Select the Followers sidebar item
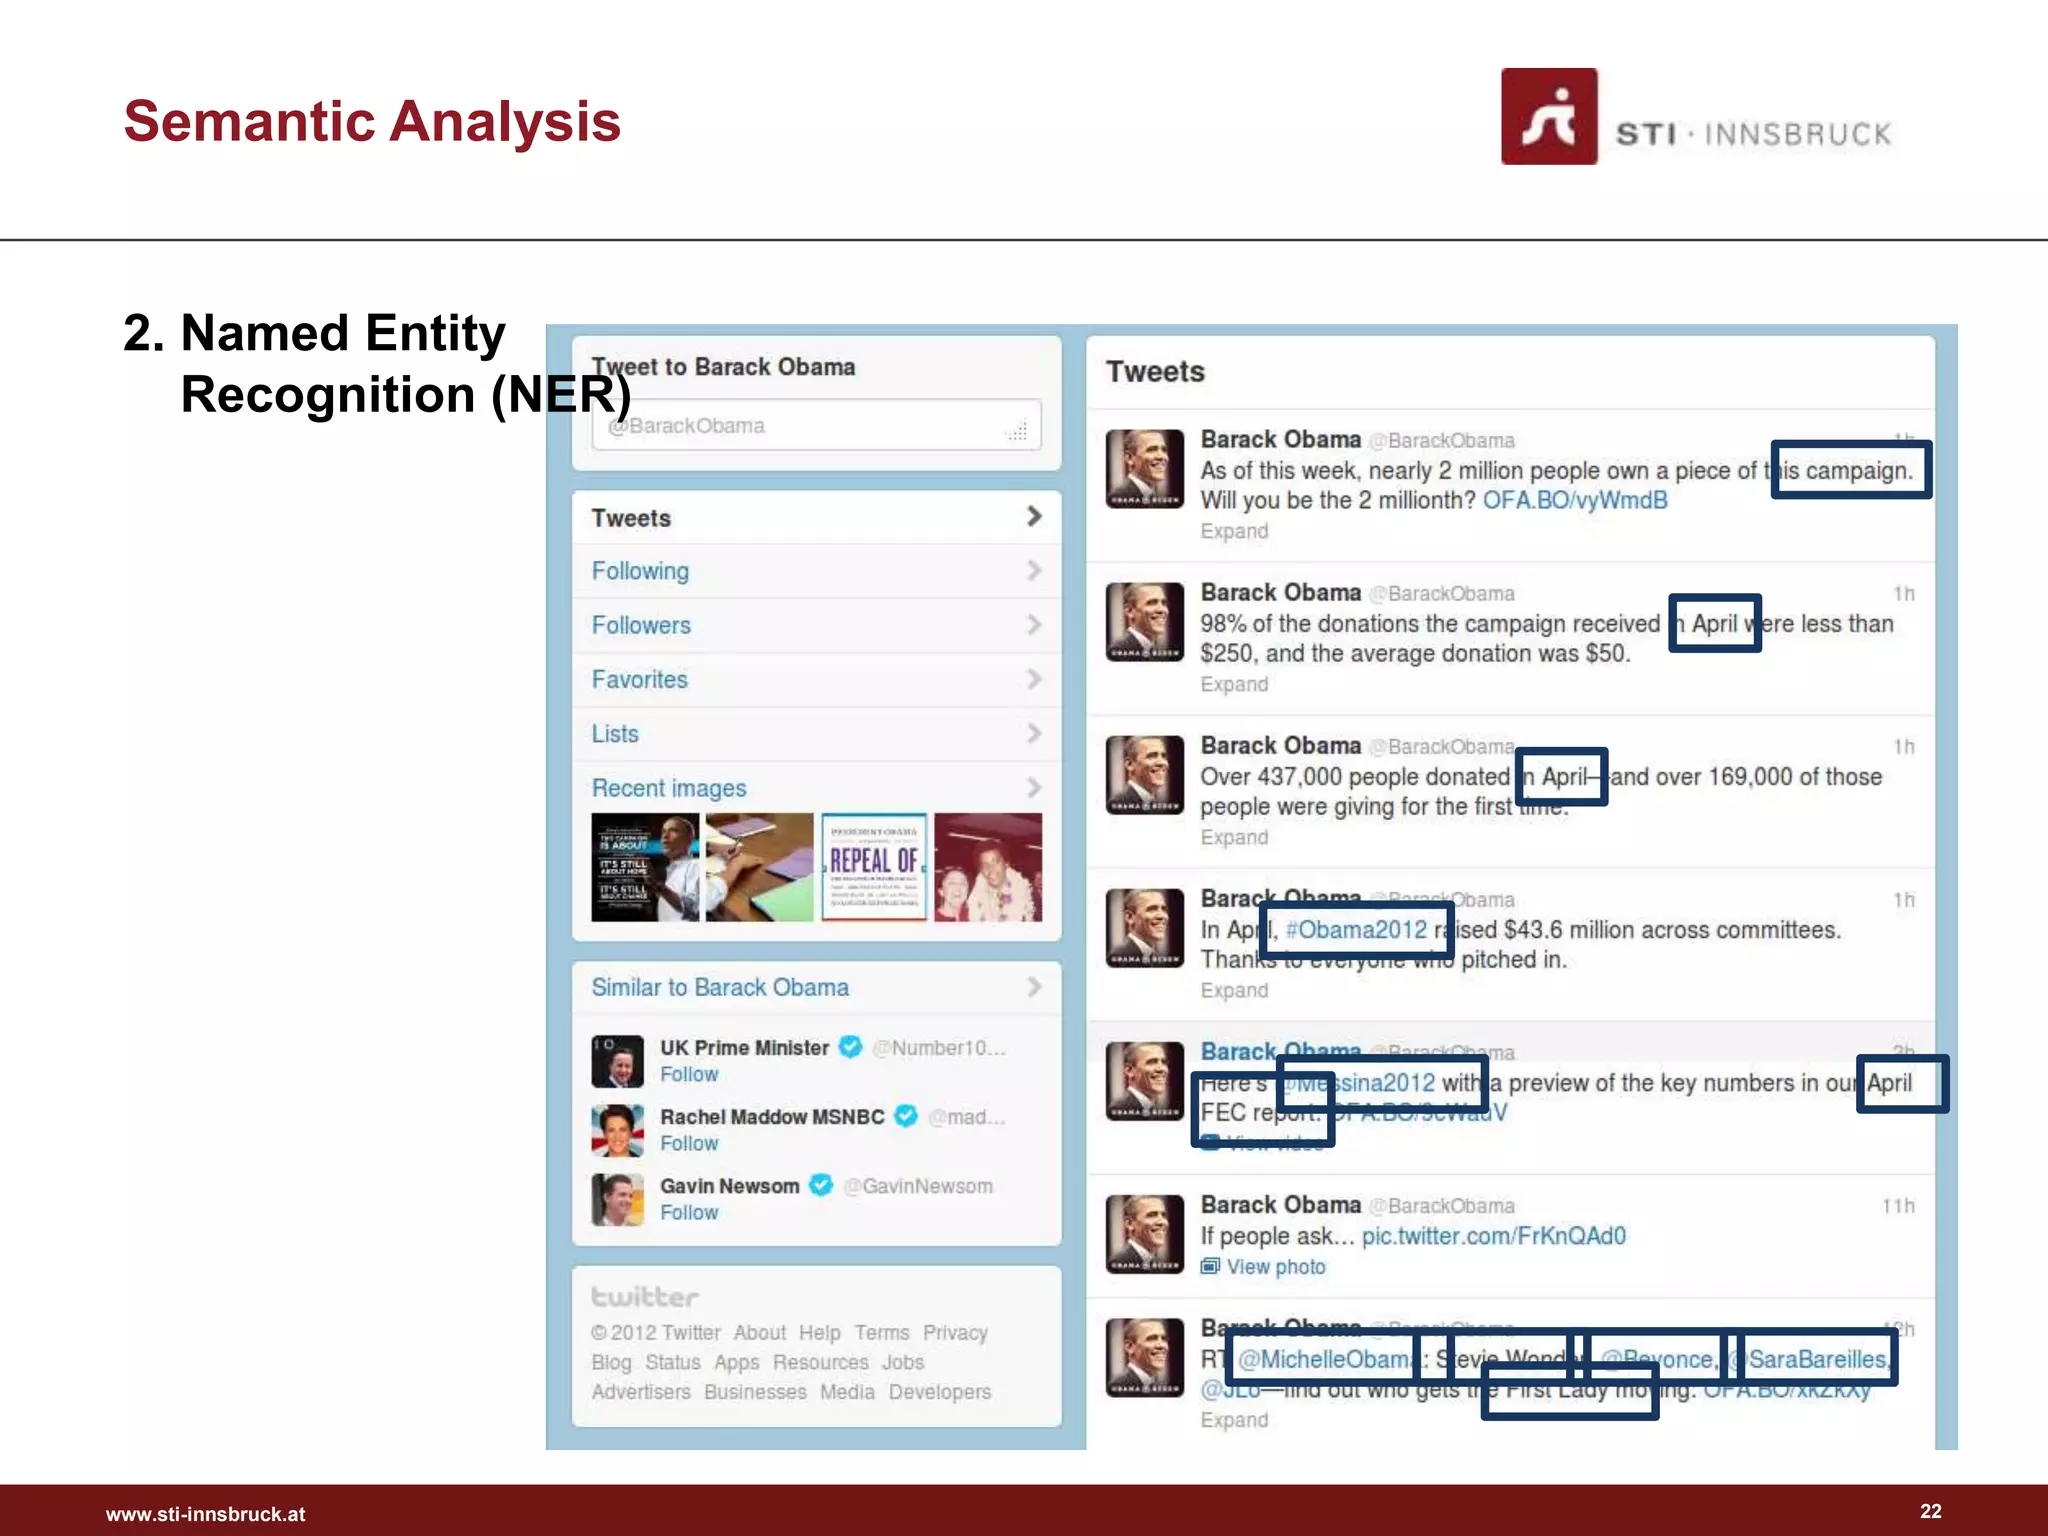The height and width of the screenshot is (1536, 2048). pos(816,625)
